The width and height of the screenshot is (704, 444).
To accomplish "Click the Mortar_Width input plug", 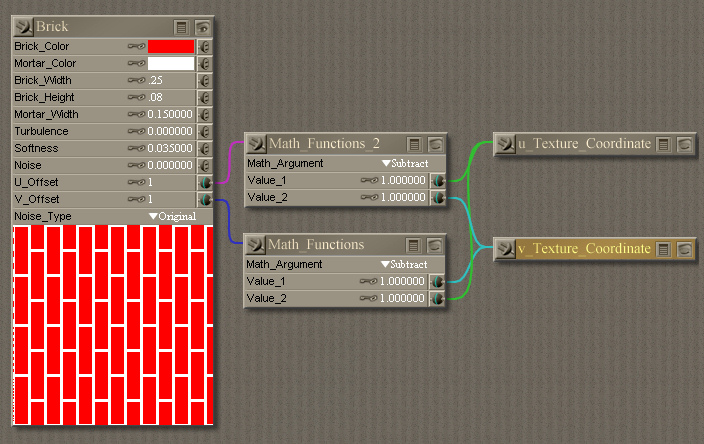I will pyautogui.click(x=204, y=115).
